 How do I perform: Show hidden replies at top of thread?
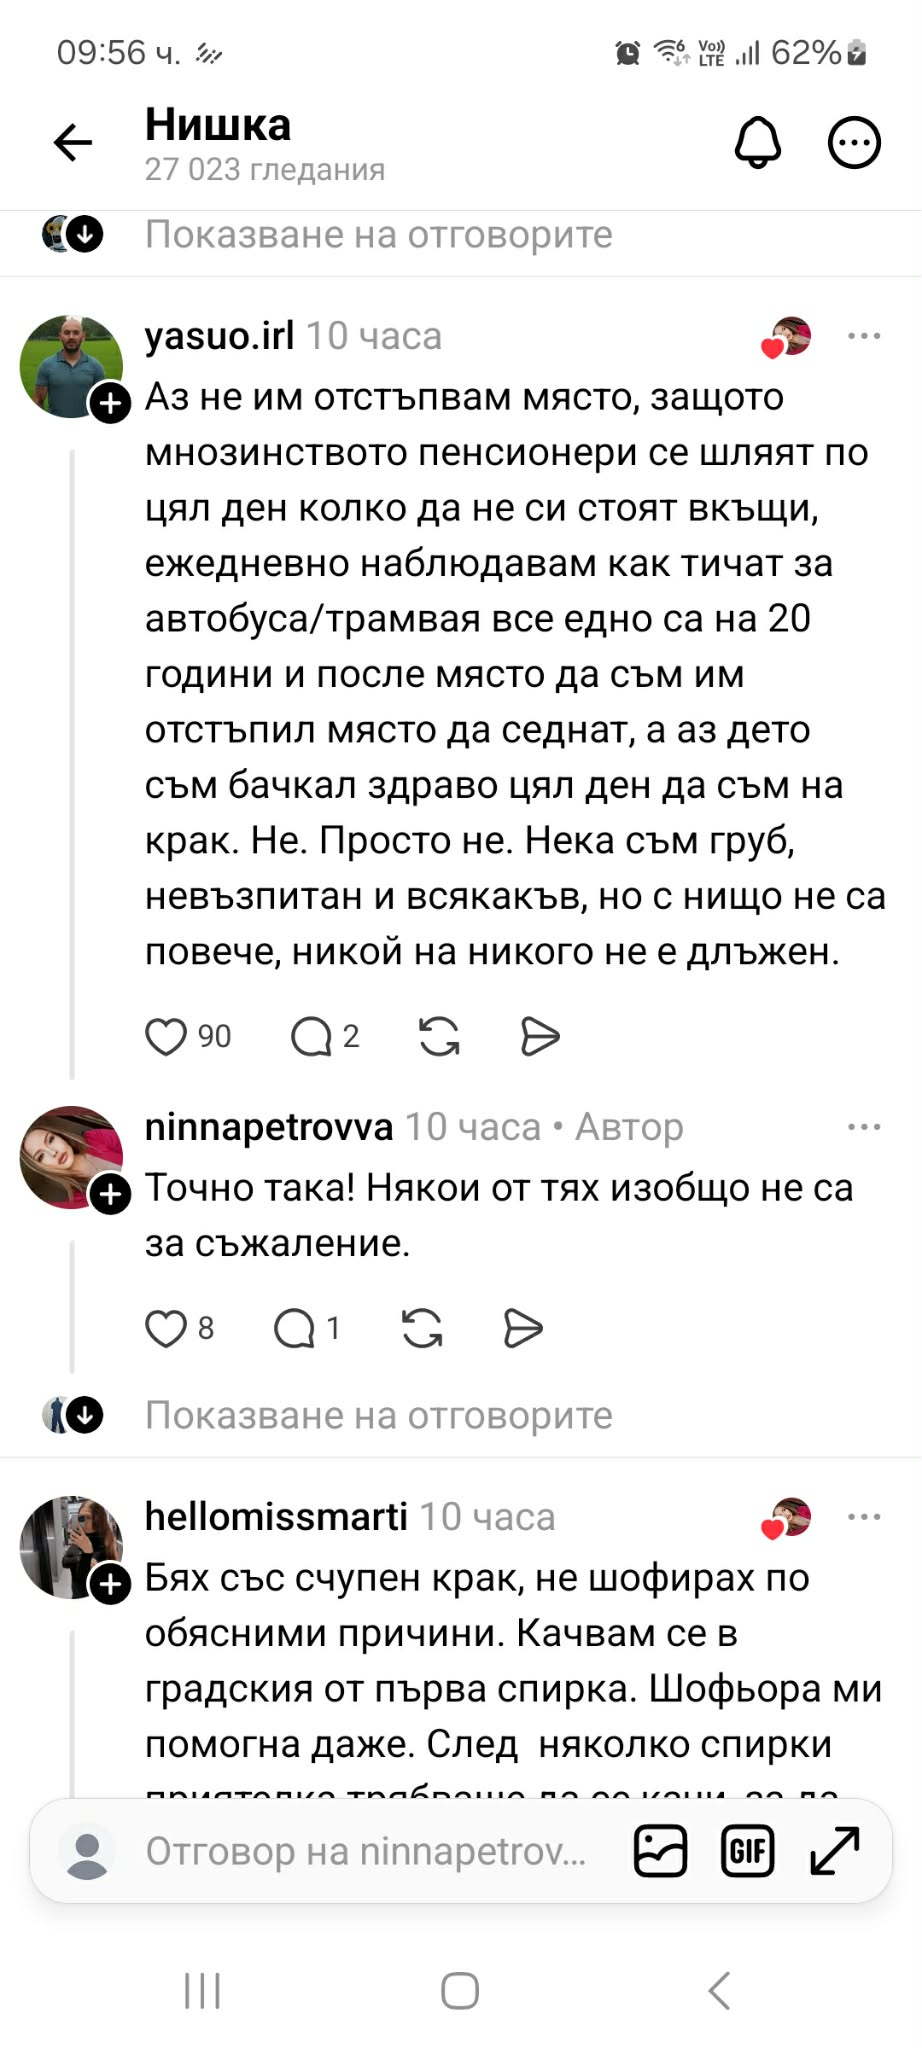tap(378, 235)
